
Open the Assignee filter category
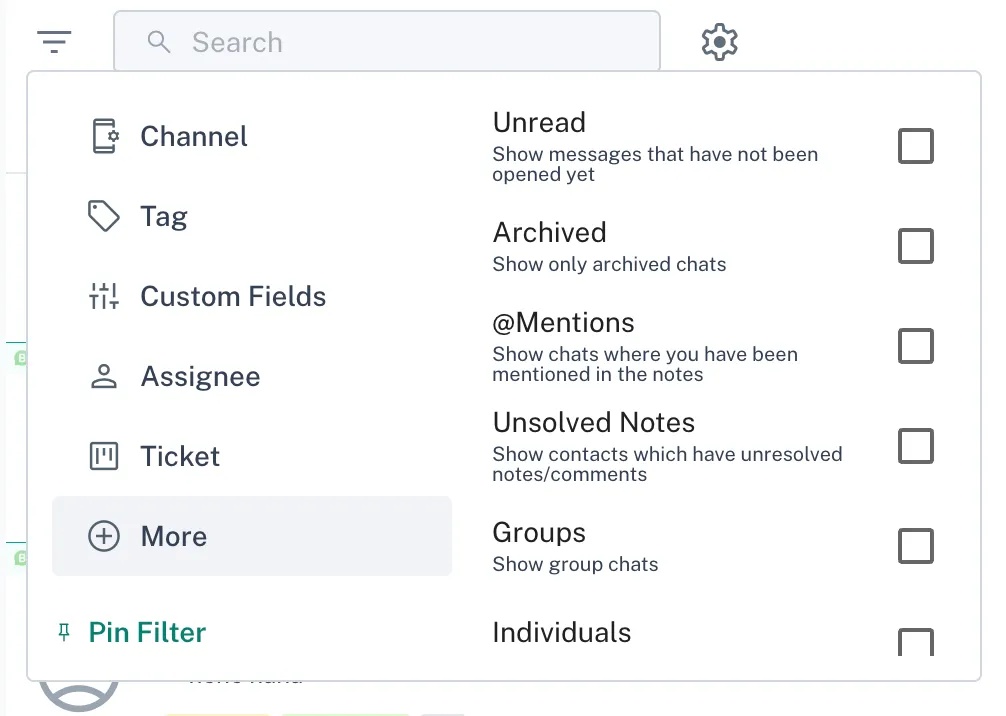(200, 376)
